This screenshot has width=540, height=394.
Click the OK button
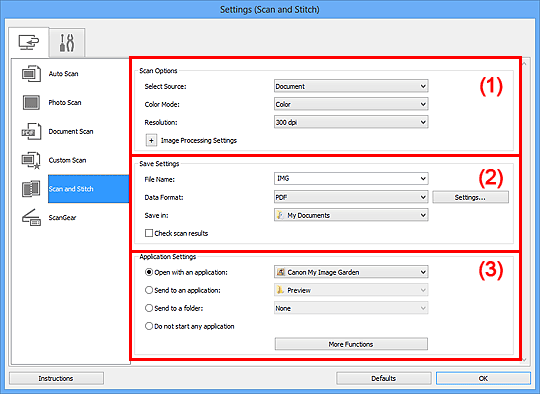click(x=483, y=378)
